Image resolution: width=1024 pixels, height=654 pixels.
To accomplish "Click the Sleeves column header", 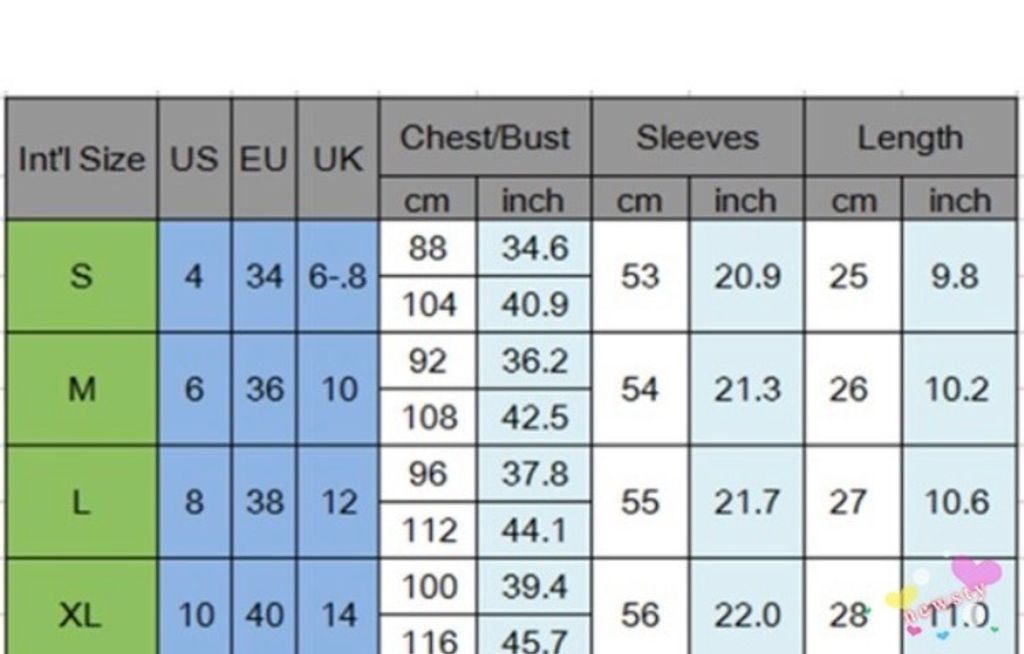I will 697,138.
